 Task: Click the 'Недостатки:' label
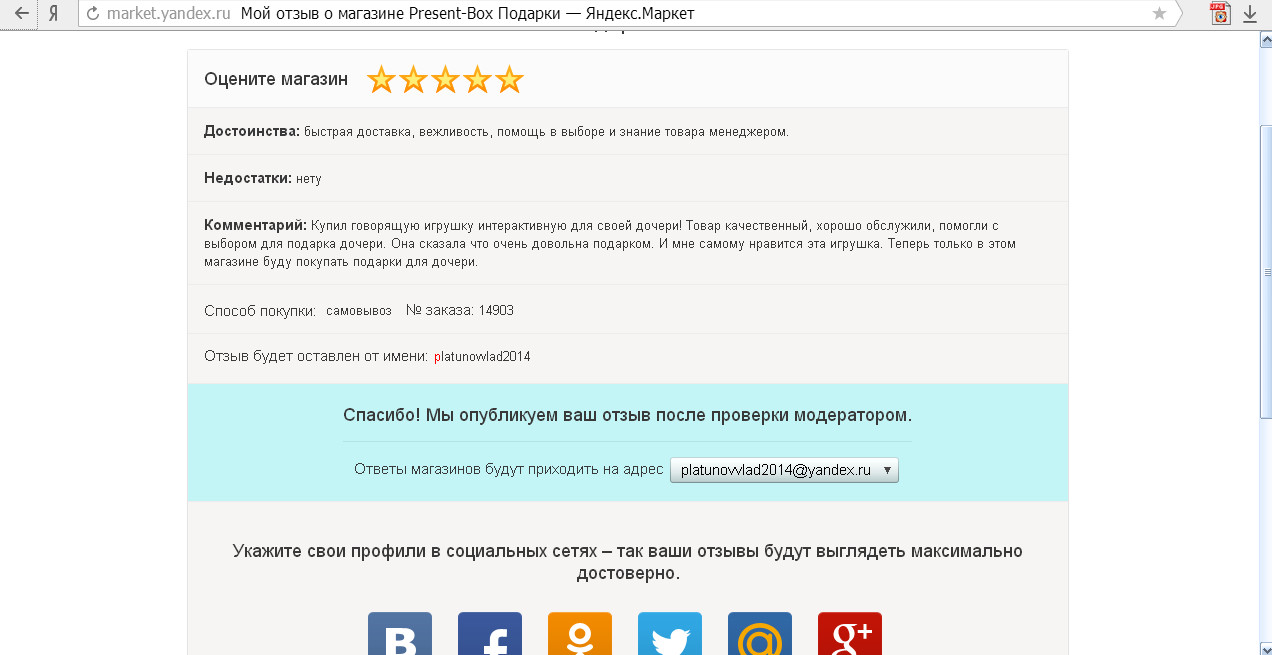coord(248,178)
